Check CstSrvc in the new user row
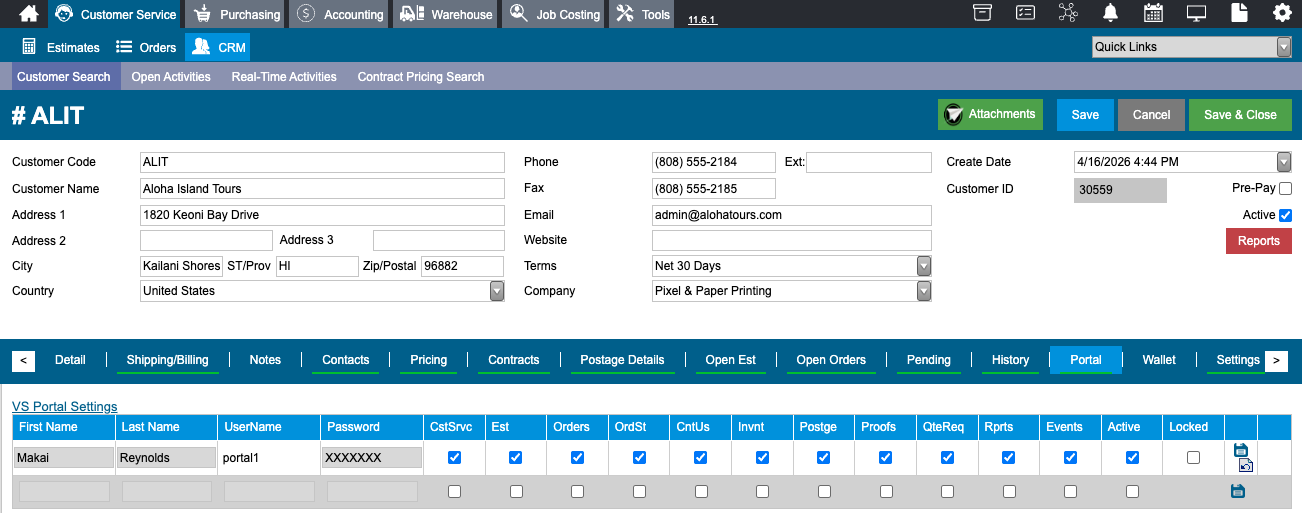The width and height of the screenshot is (1302, 513). pyautogui.click(x=455, y=491)
